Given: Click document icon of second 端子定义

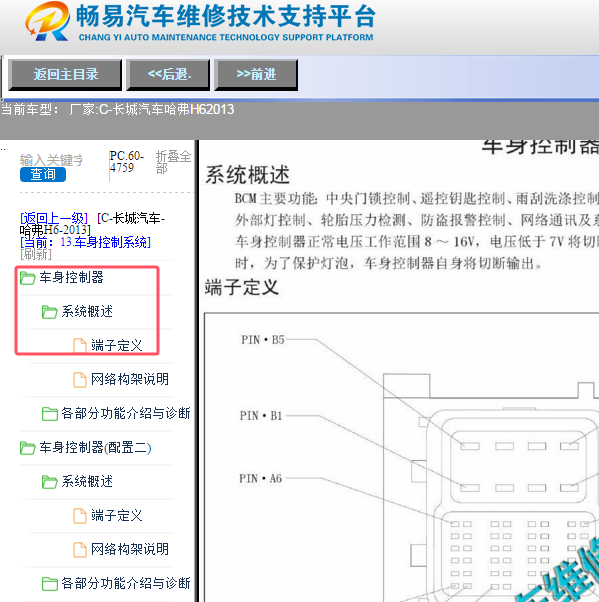Looking at the screenshot, I should click(80, 516).
